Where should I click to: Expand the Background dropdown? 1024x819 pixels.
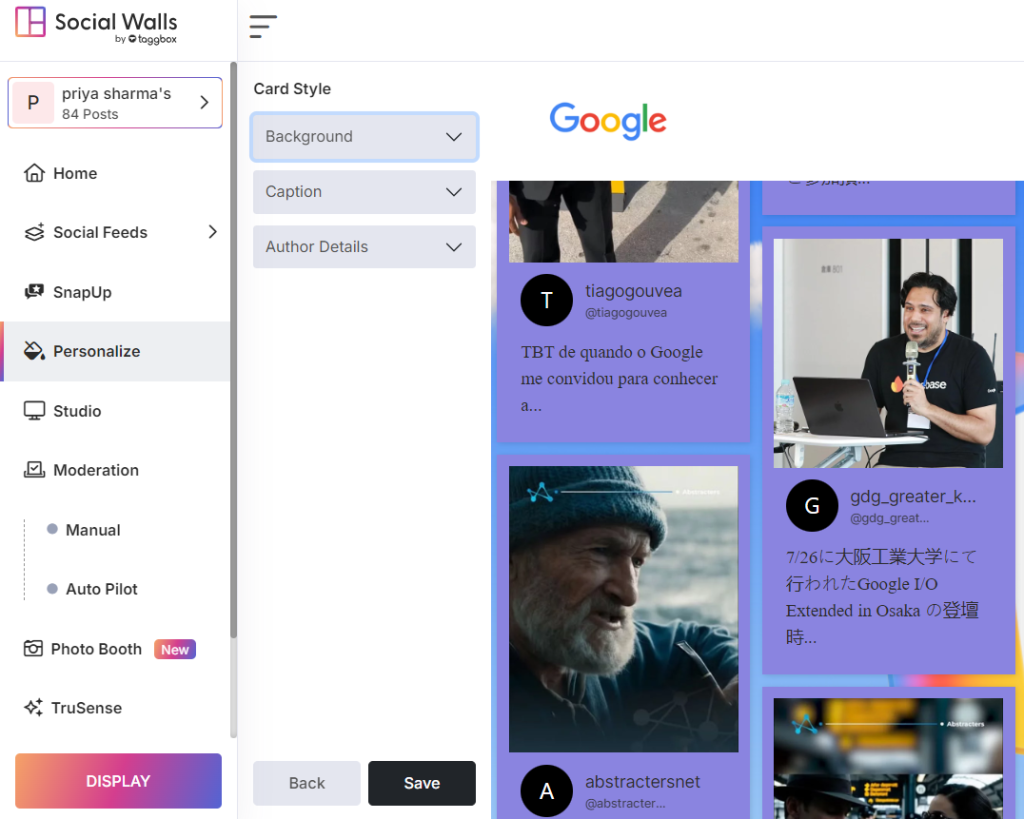(x=364, y=137)
